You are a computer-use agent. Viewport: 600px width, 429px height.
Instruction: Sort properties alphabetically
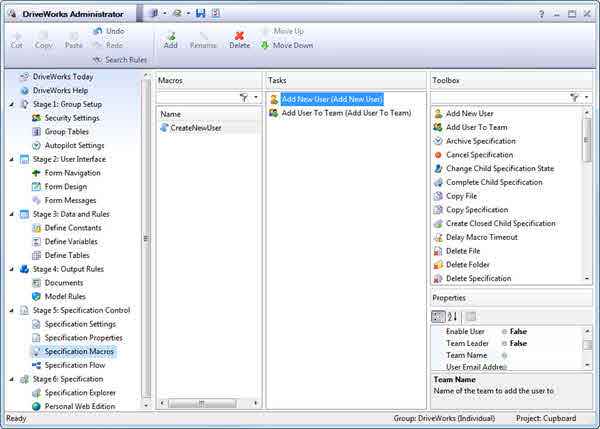click(x=453, y=317)
